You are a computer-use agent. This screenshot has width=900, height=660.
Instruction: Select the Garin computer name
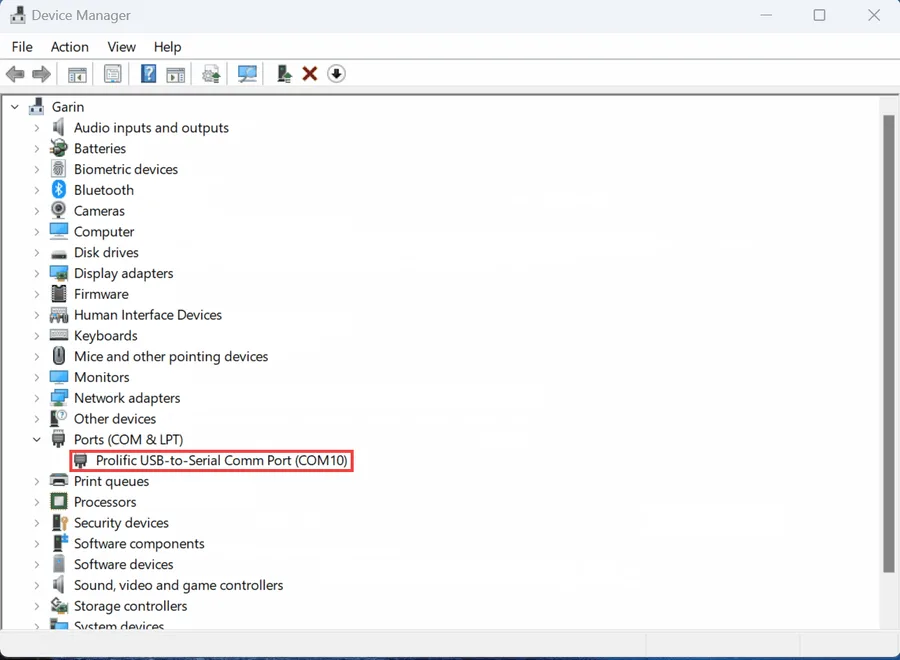point(68,107)
